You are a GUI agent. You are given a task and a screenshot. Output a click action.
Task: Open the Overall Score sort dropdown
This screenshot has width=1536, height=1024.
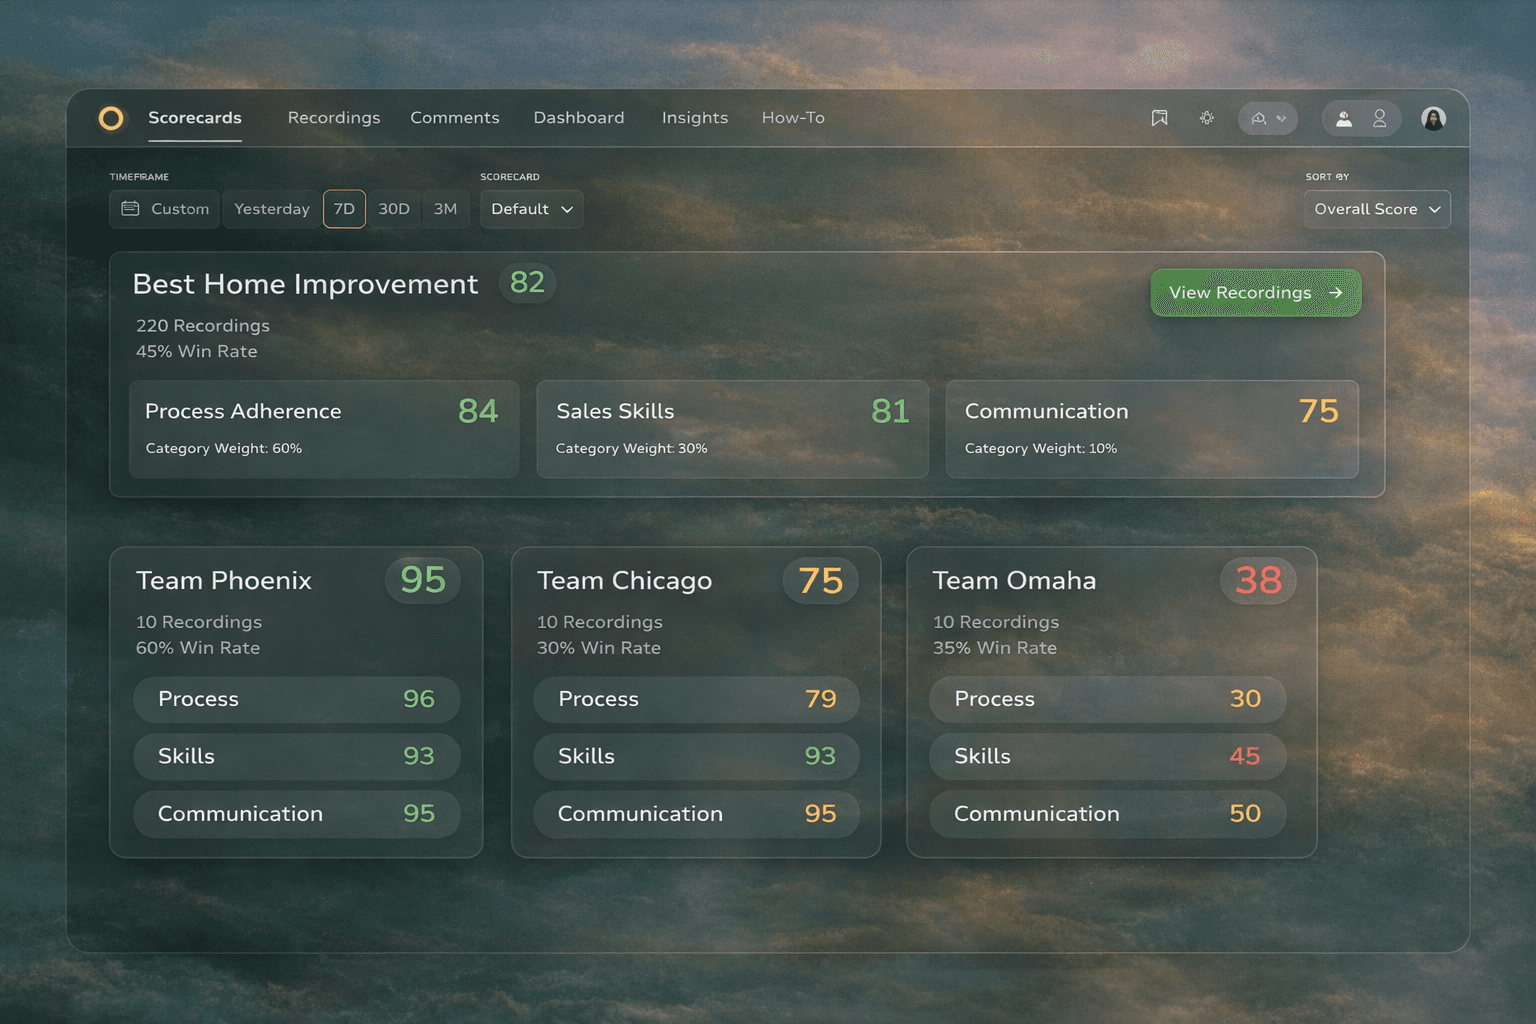point(1376,209)
